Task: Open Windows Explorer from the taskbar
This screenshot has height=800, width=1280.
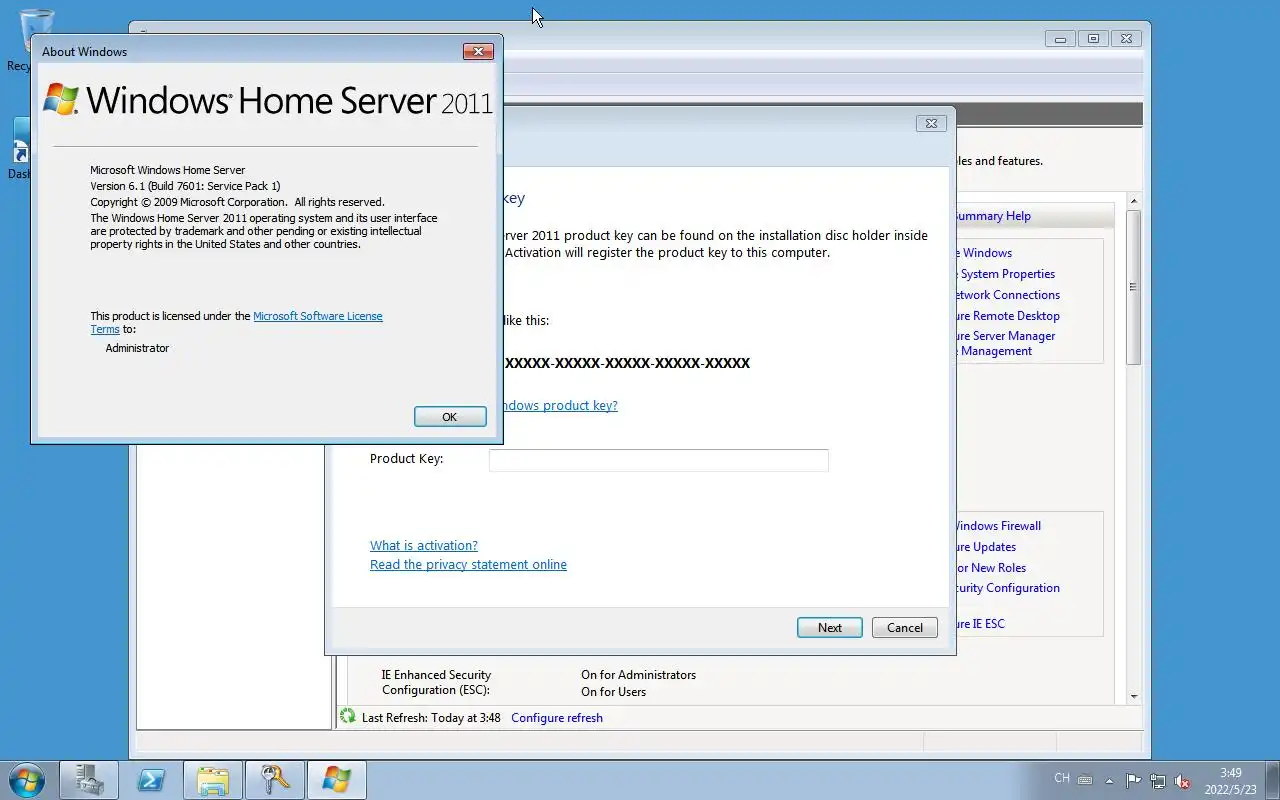Action: click(x=213, y=780)
